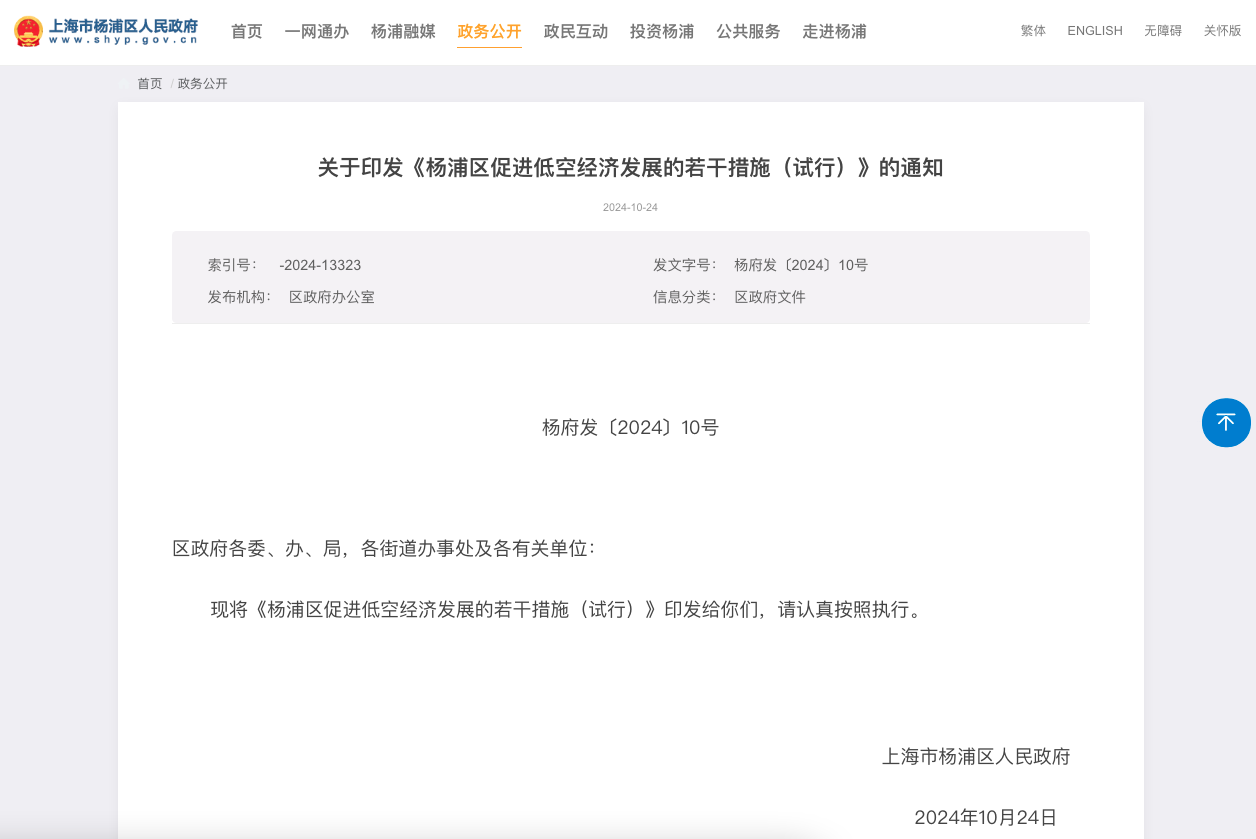Viewport: 1256px width, 839px height.
Task: Click the Yangpu government emblem logo
Action: 28,31
